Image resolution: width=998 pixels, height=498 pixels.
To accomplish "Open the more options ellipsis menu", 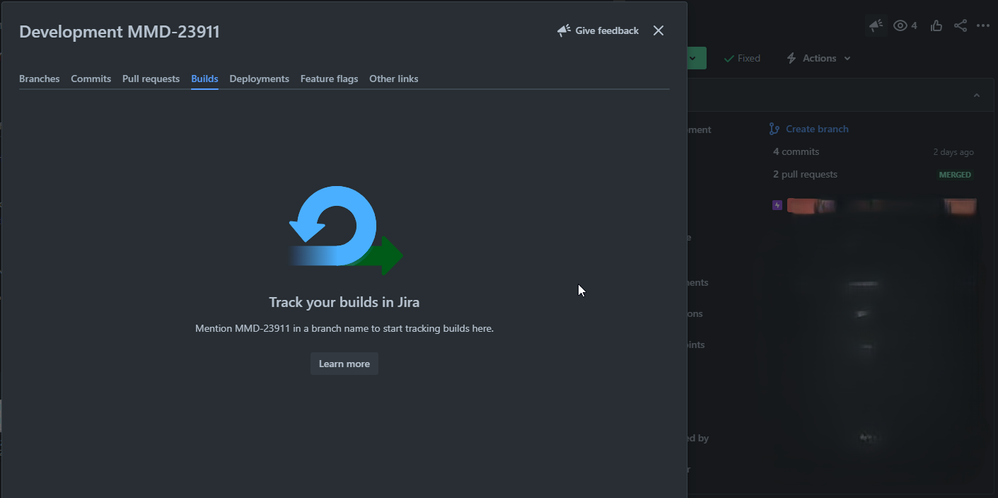I will coord(983,25).
